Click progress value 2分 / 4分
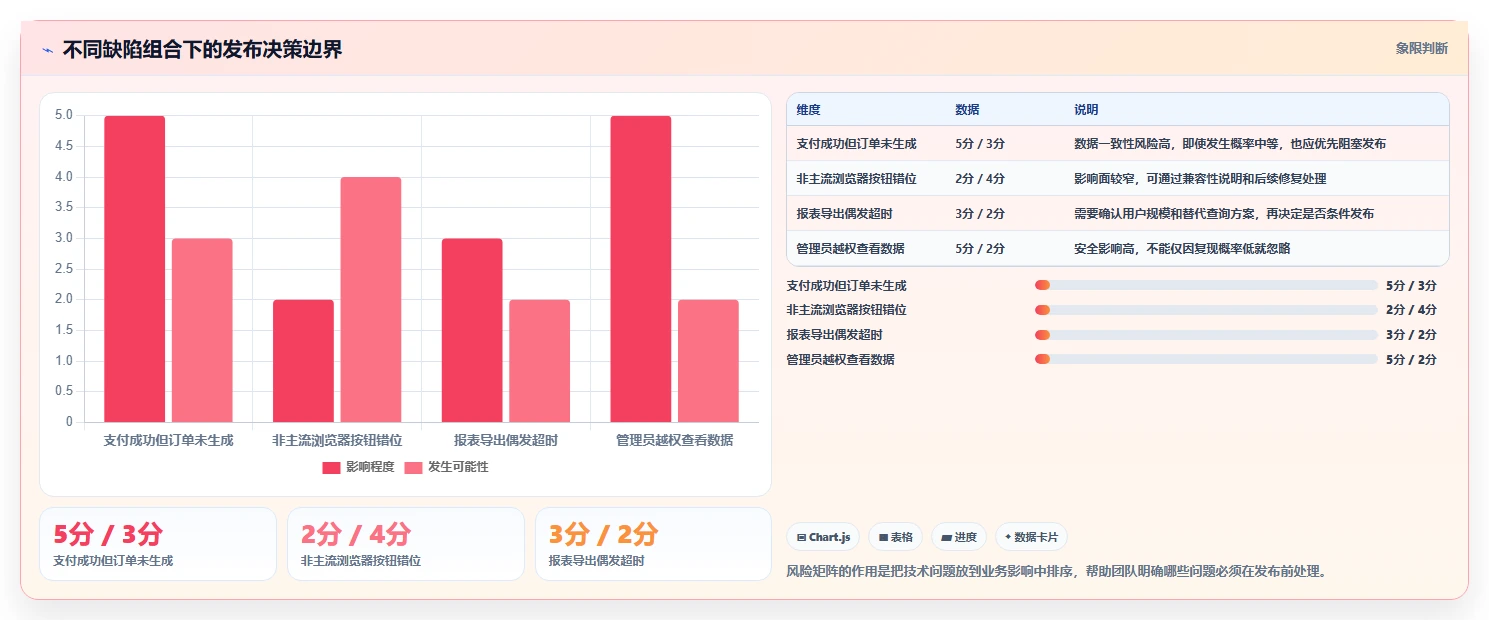The image size is (1489, 620). click(x=1411, y=310)
